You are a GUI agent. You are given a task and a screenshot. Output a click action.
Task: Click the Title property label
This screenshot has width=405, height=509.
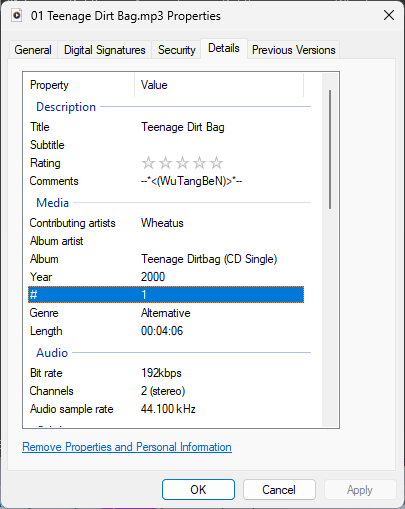coord(40,127)
